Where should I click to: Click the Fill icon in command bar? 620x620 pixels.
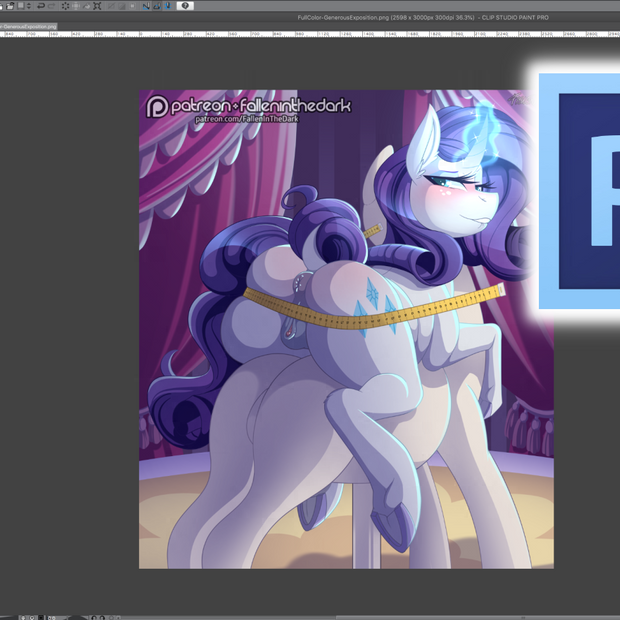click(87, 6)
